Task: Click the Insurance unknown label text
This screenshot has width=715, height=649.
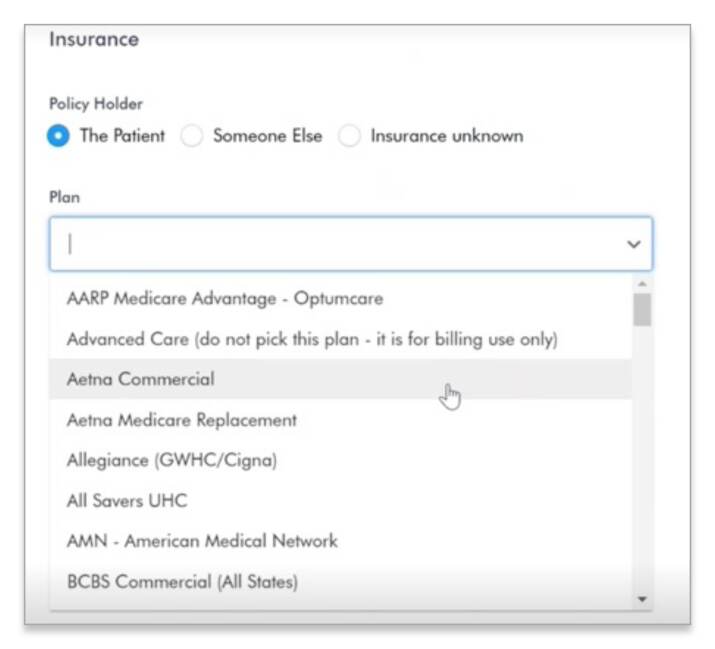Action: point(447,136)
